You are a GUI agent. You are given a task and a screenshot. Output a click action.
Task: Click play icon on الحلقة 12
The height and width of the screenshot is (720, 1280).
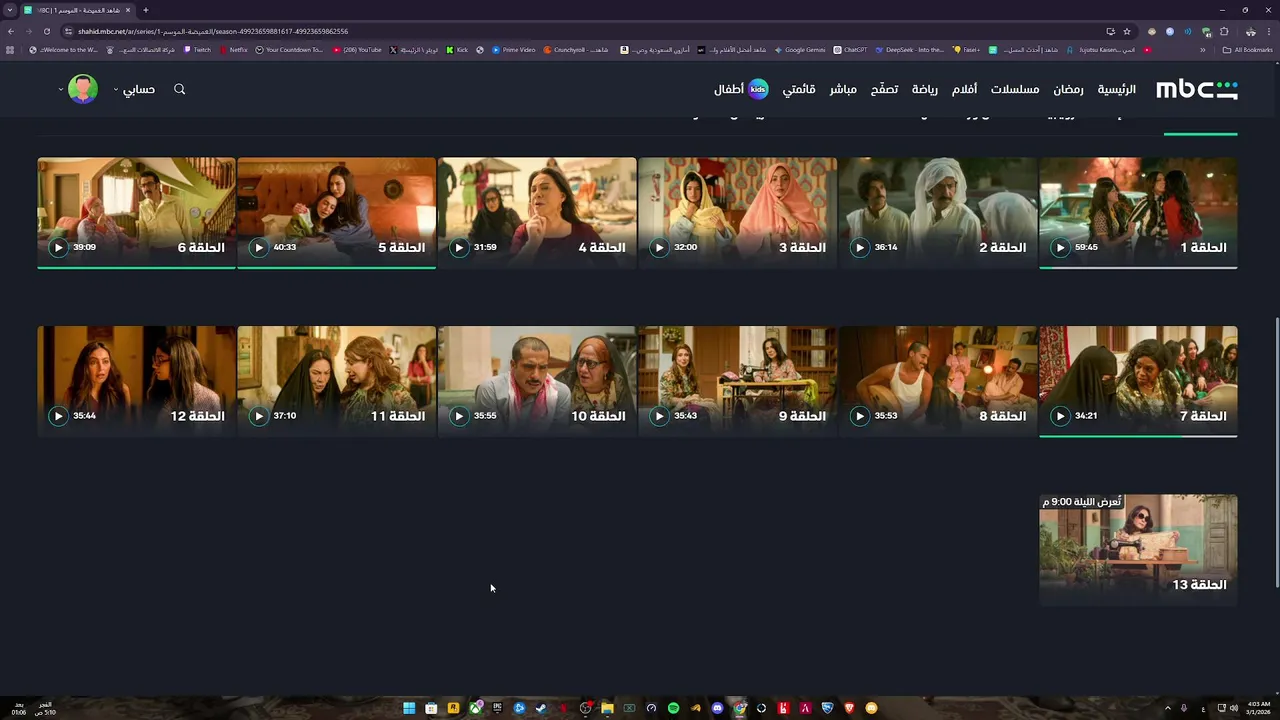(58, 416)
